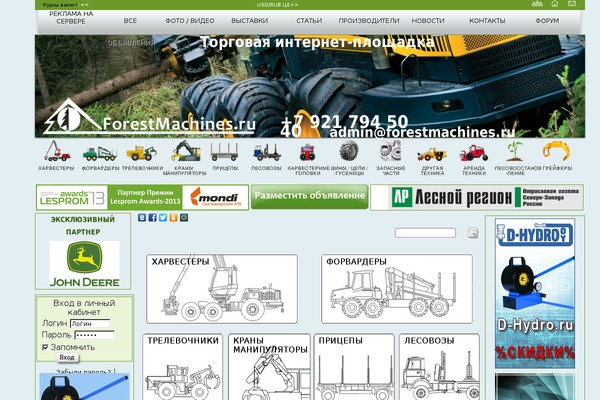Share via Twitter icon
Screen dimensions: 600x400
pyautogui.click(x=163, y=217)
